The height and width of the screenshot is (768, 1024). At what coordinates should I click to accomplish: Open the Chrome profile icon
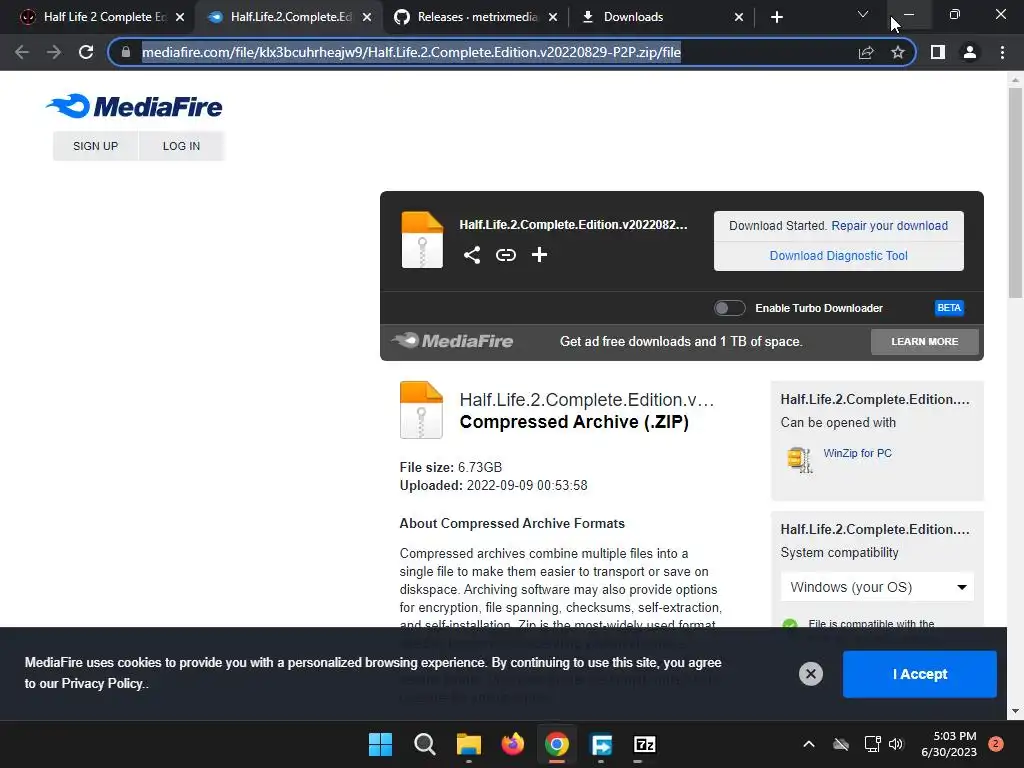pos(970,52)
